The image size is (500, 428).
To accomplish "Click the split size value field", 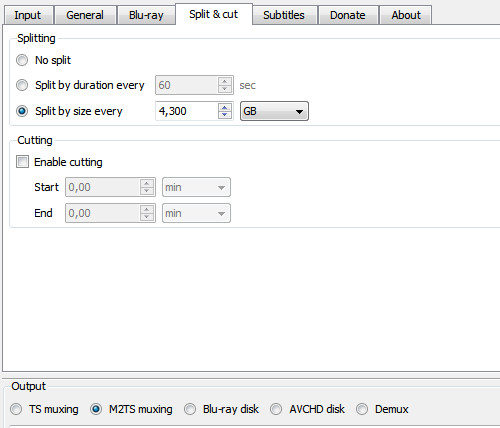I will (187, 111).
